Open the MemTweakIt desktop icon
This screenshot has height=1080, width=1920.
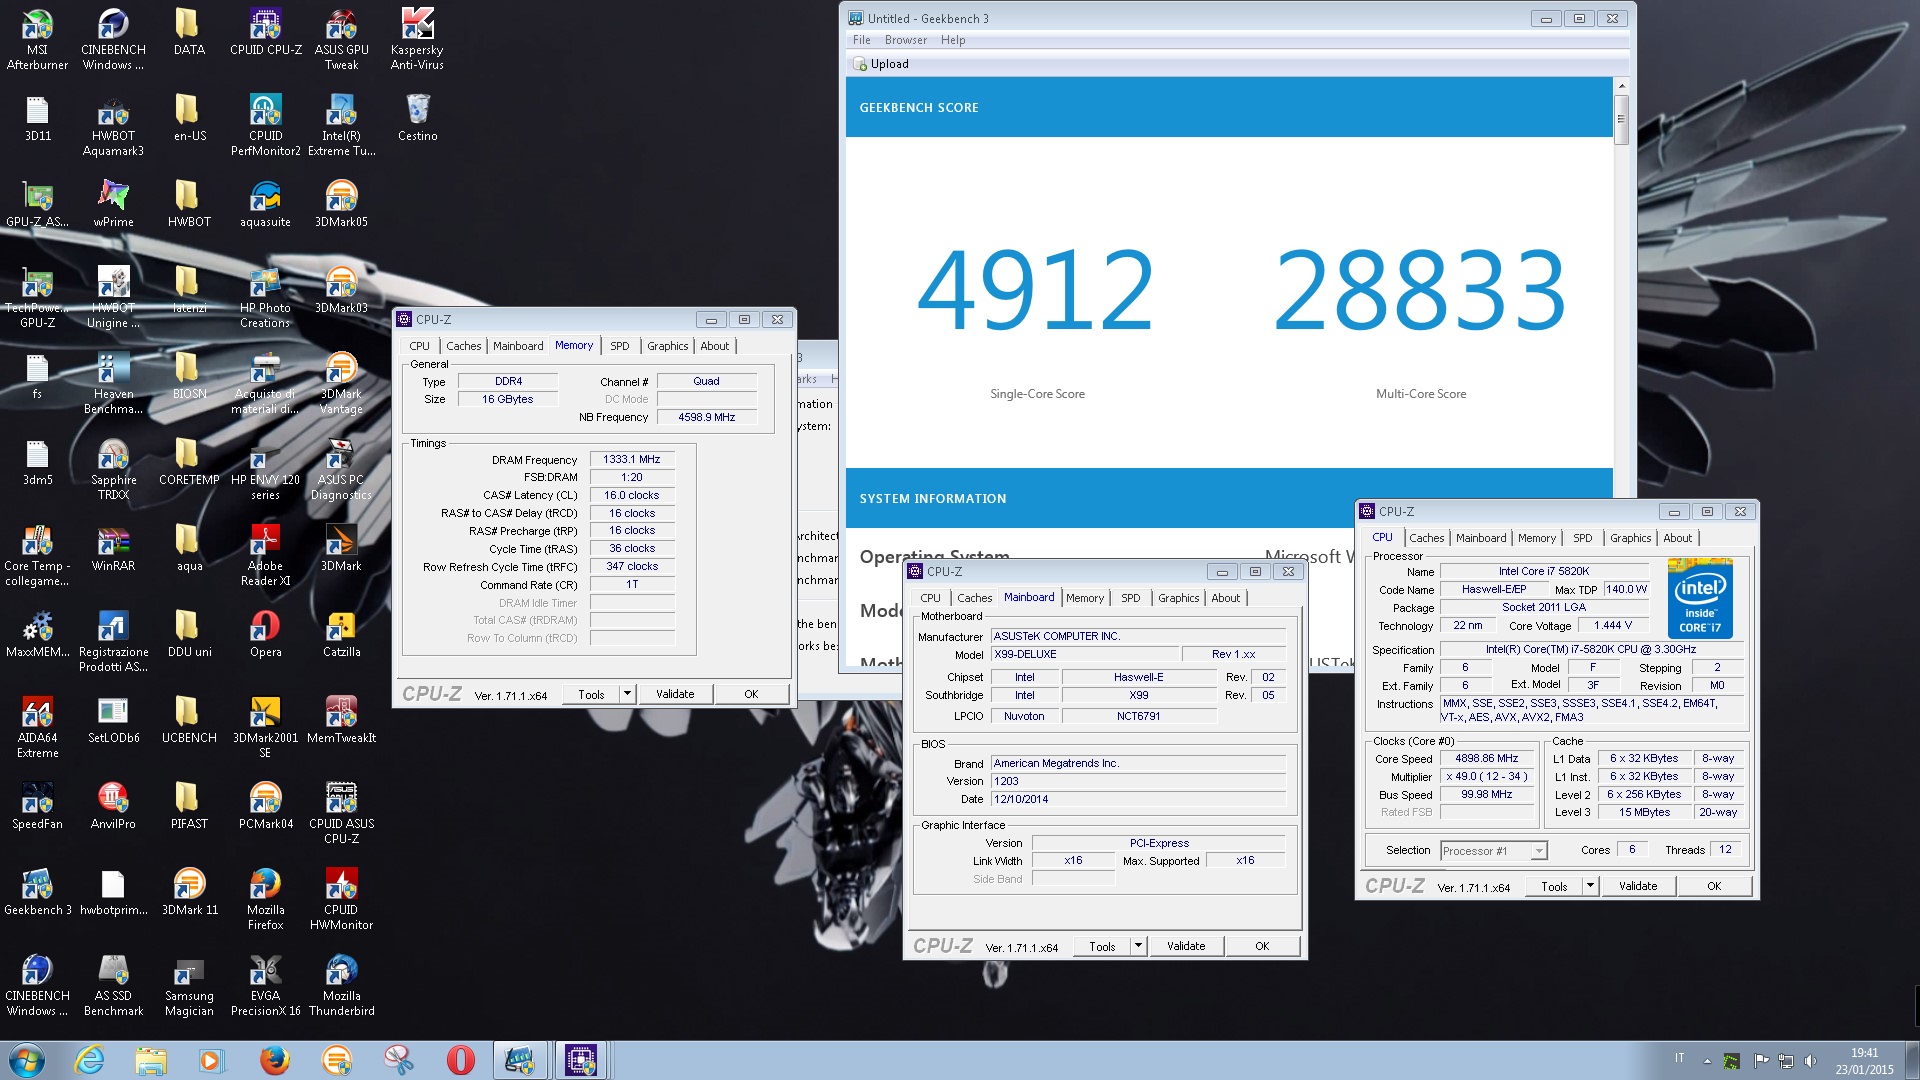341,719
